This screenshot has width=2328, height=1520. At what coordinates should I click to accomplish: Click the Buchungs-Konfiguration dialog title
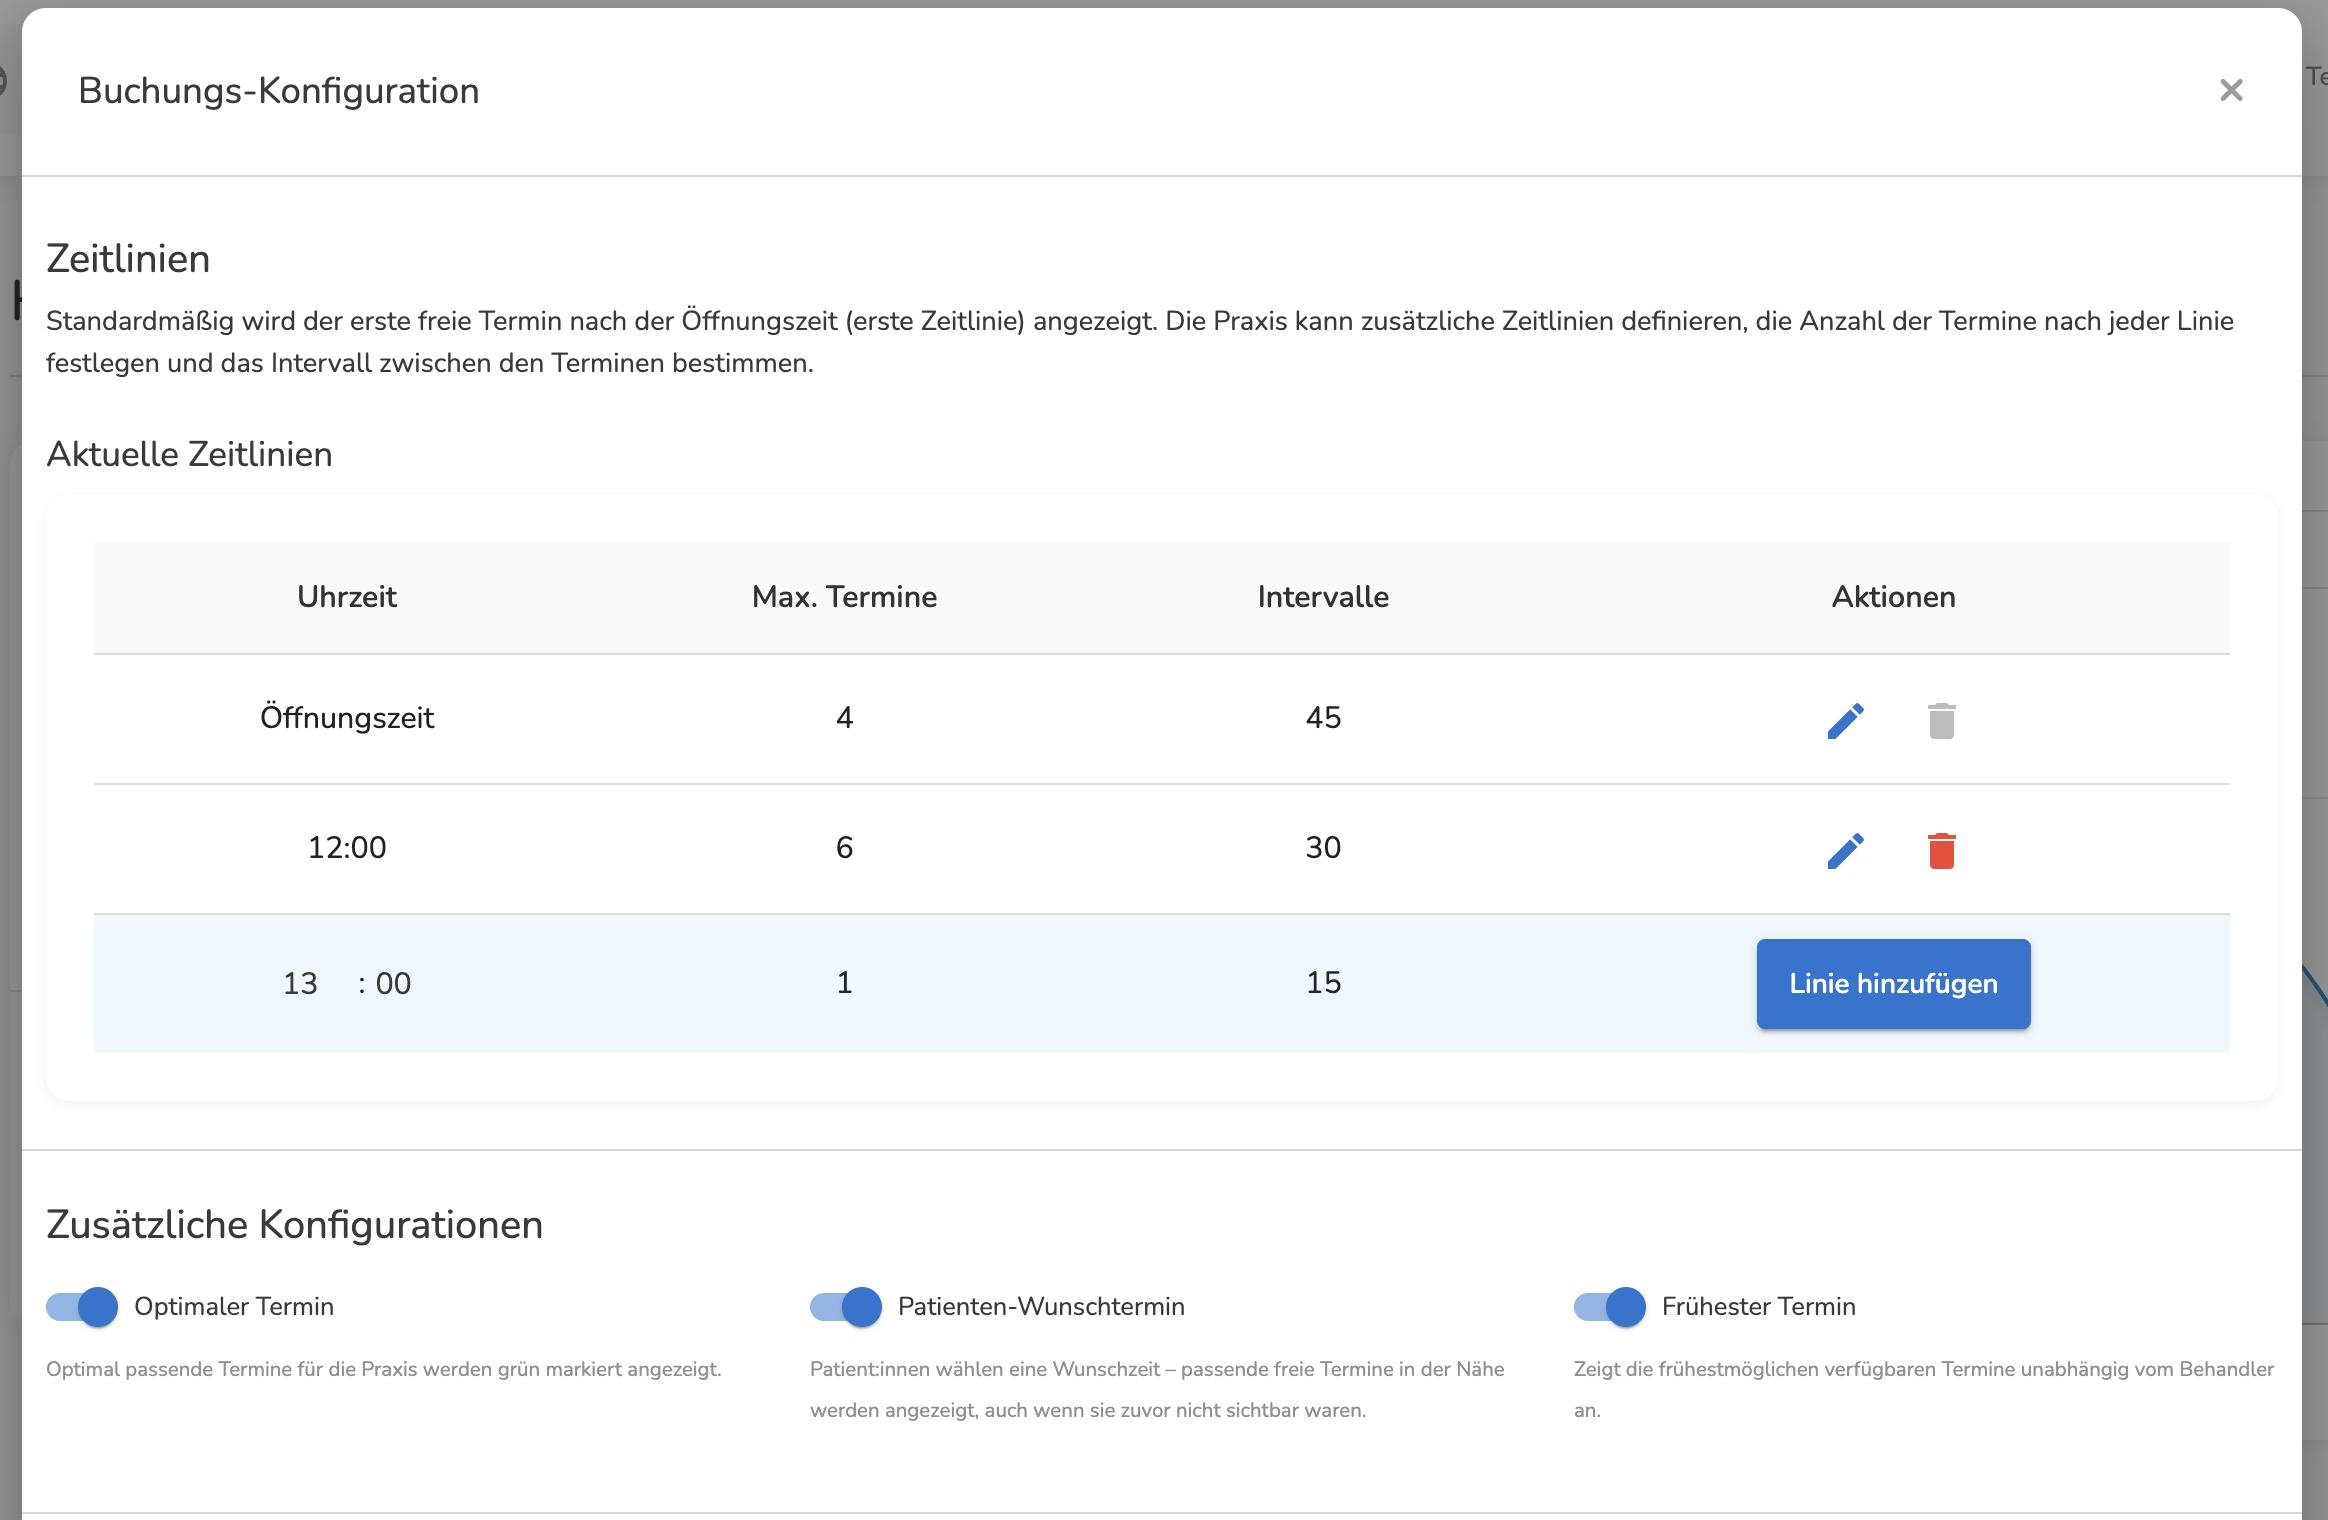click(x=279, y=91)
